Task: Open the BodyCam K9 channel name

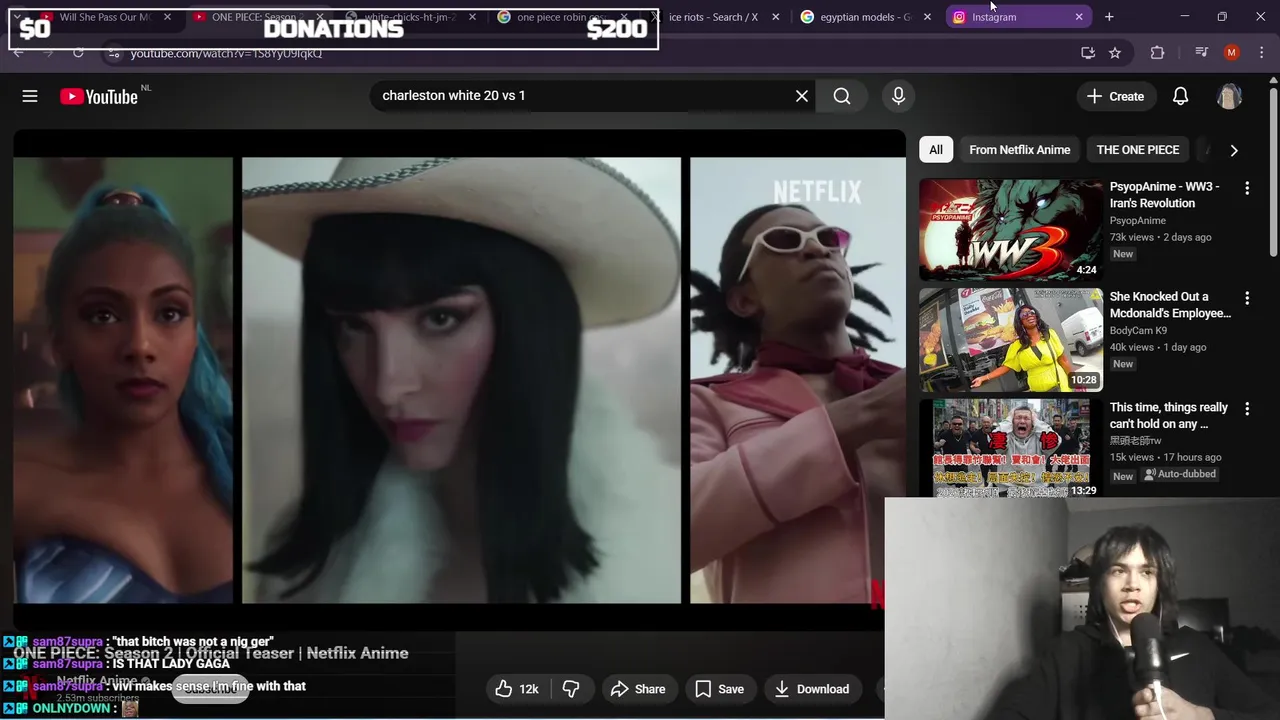Action: pyautogui.click(x=1138, y=331)
